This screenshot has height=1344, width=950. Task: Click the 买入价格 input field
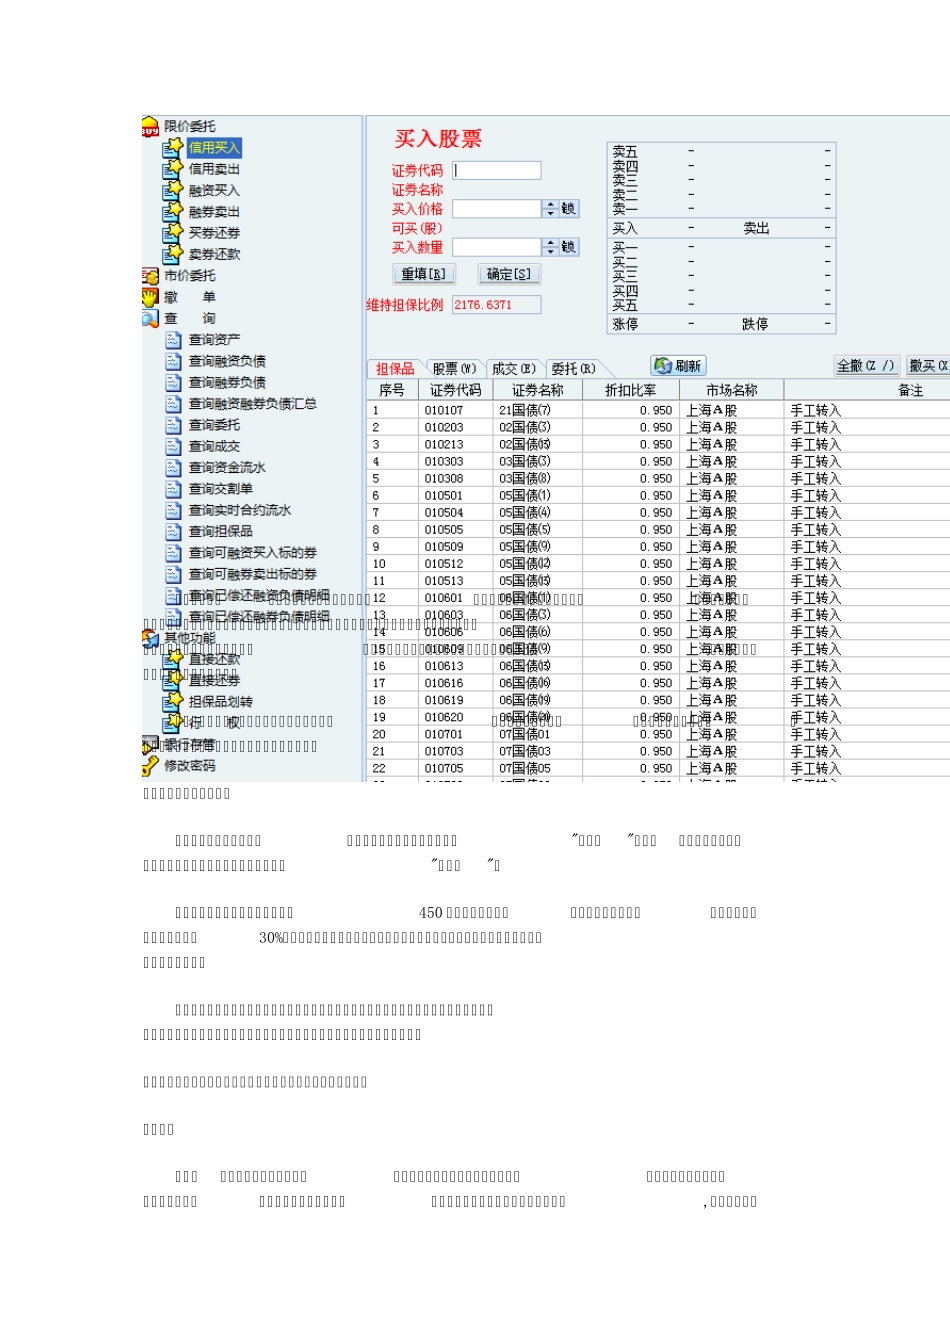[x=497, y=208]
